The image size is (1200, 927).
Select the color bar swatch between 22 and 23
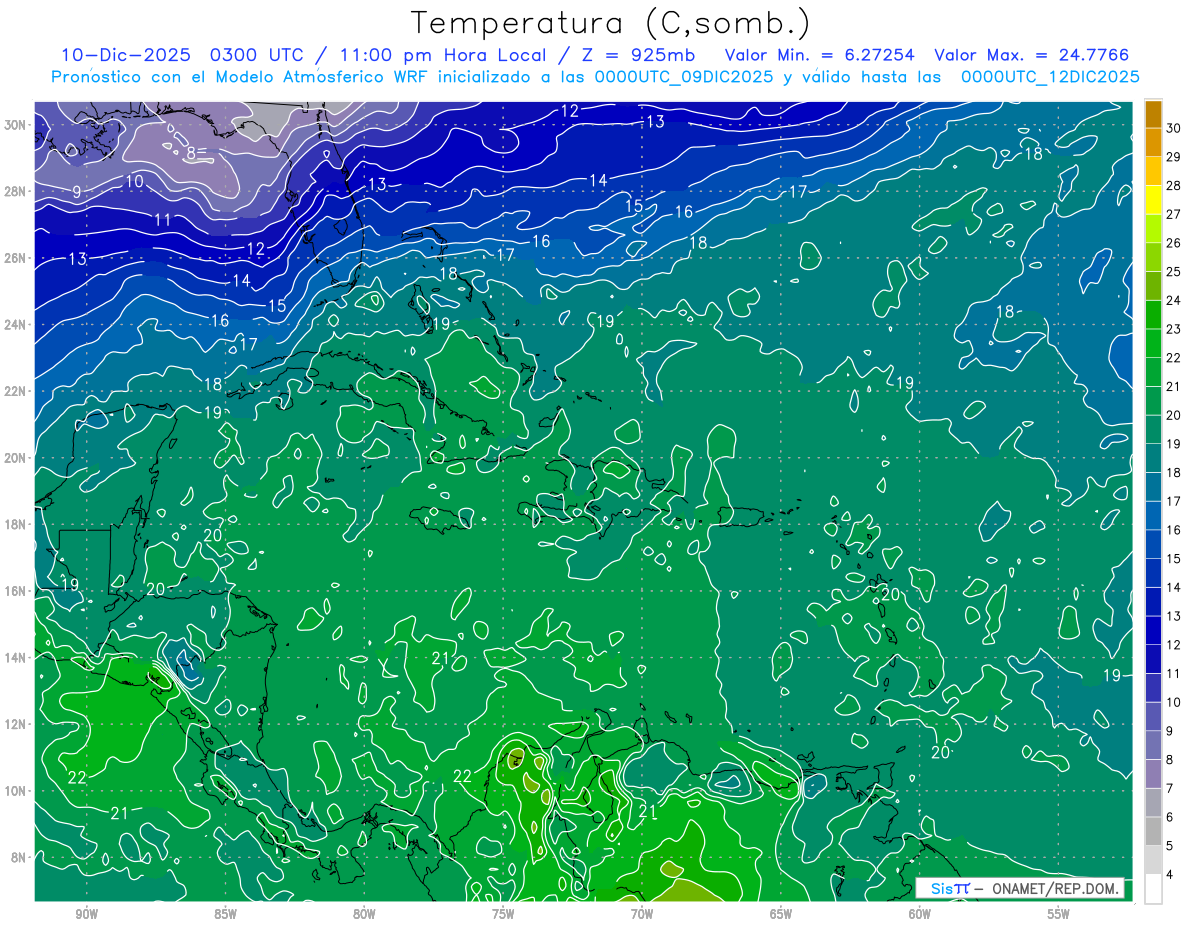click(1153, 344)
